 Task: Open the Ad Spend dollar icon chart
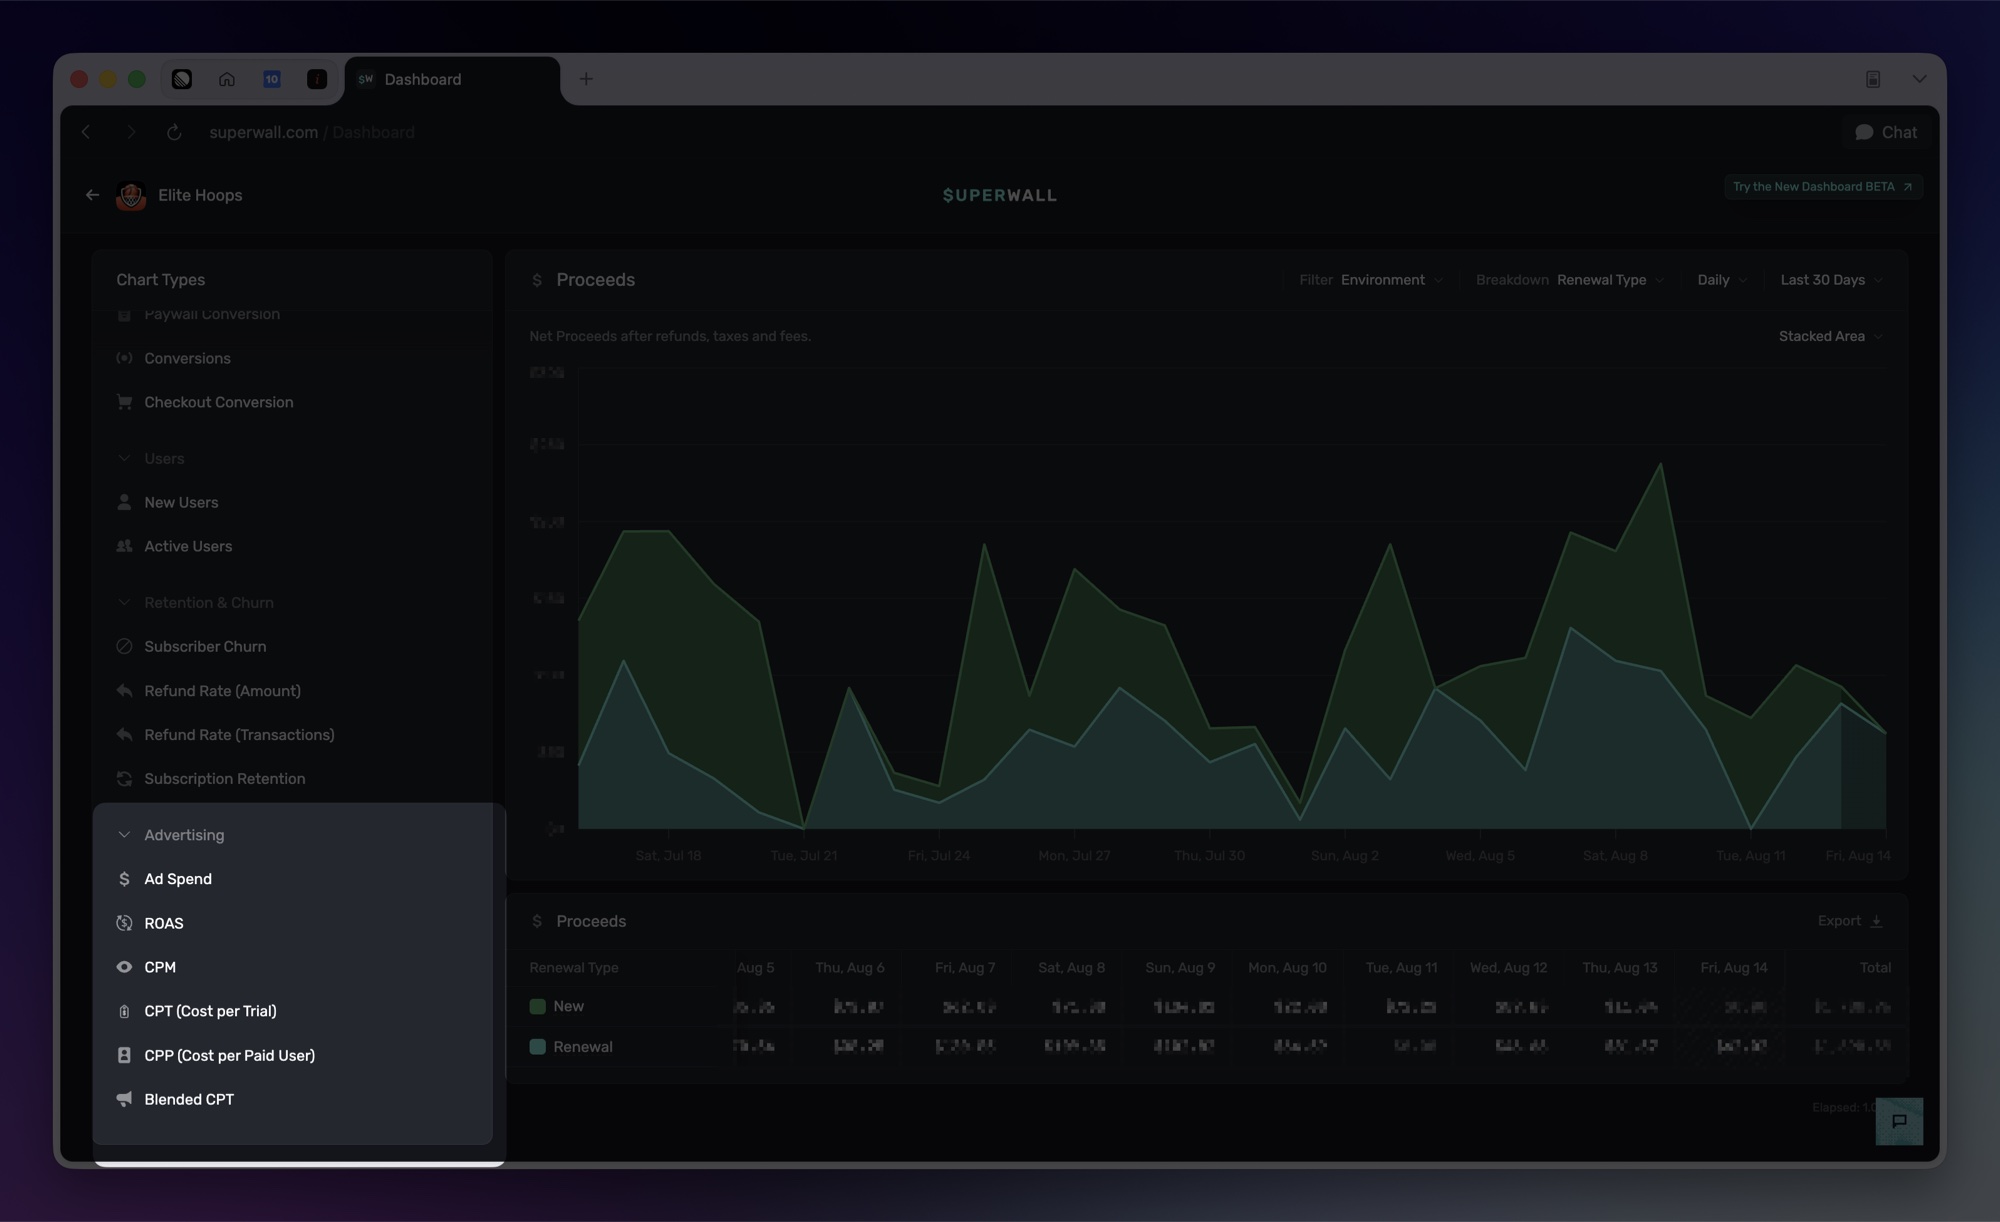click(x=124, y=879)
